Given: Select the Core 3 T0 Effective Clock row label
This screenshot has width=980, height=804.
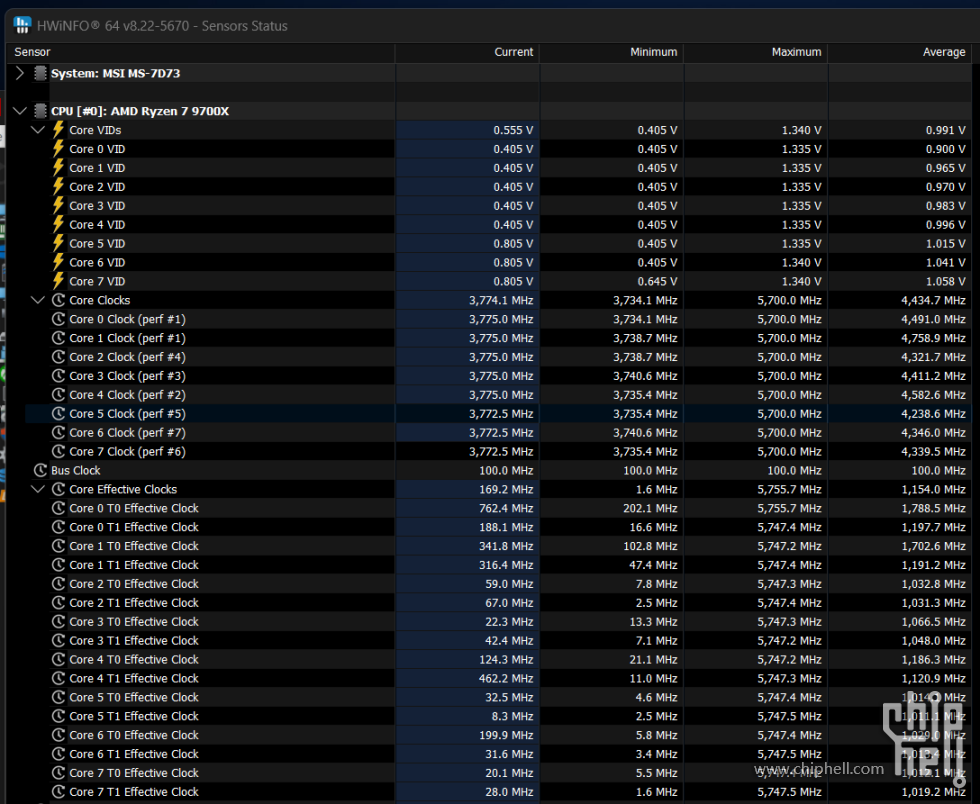Looking at the screenshot, I should pos(134,621).
